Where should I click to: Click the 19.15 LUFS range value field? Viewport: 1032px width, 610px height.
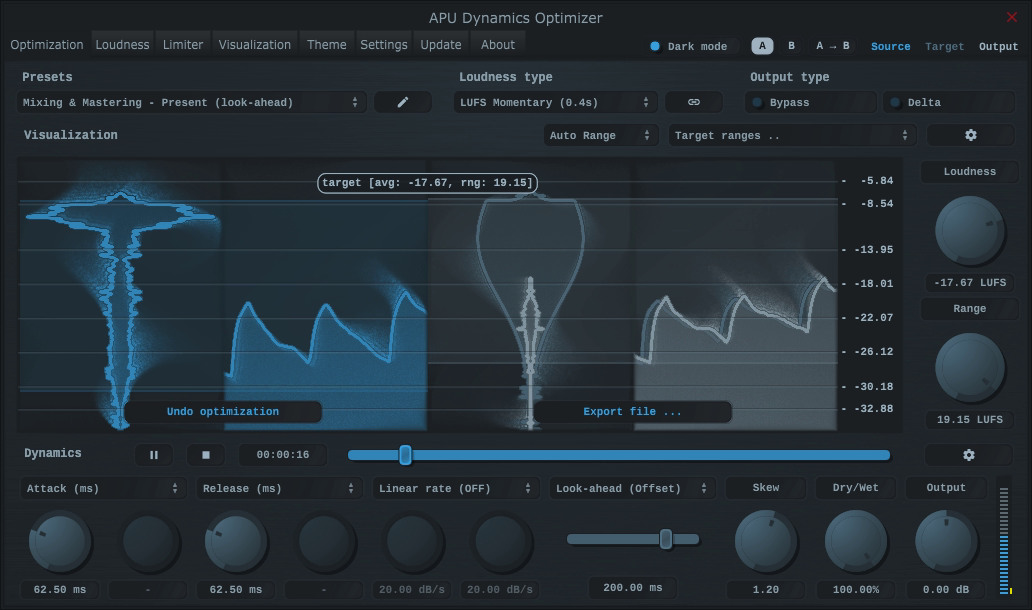(969, 419)
